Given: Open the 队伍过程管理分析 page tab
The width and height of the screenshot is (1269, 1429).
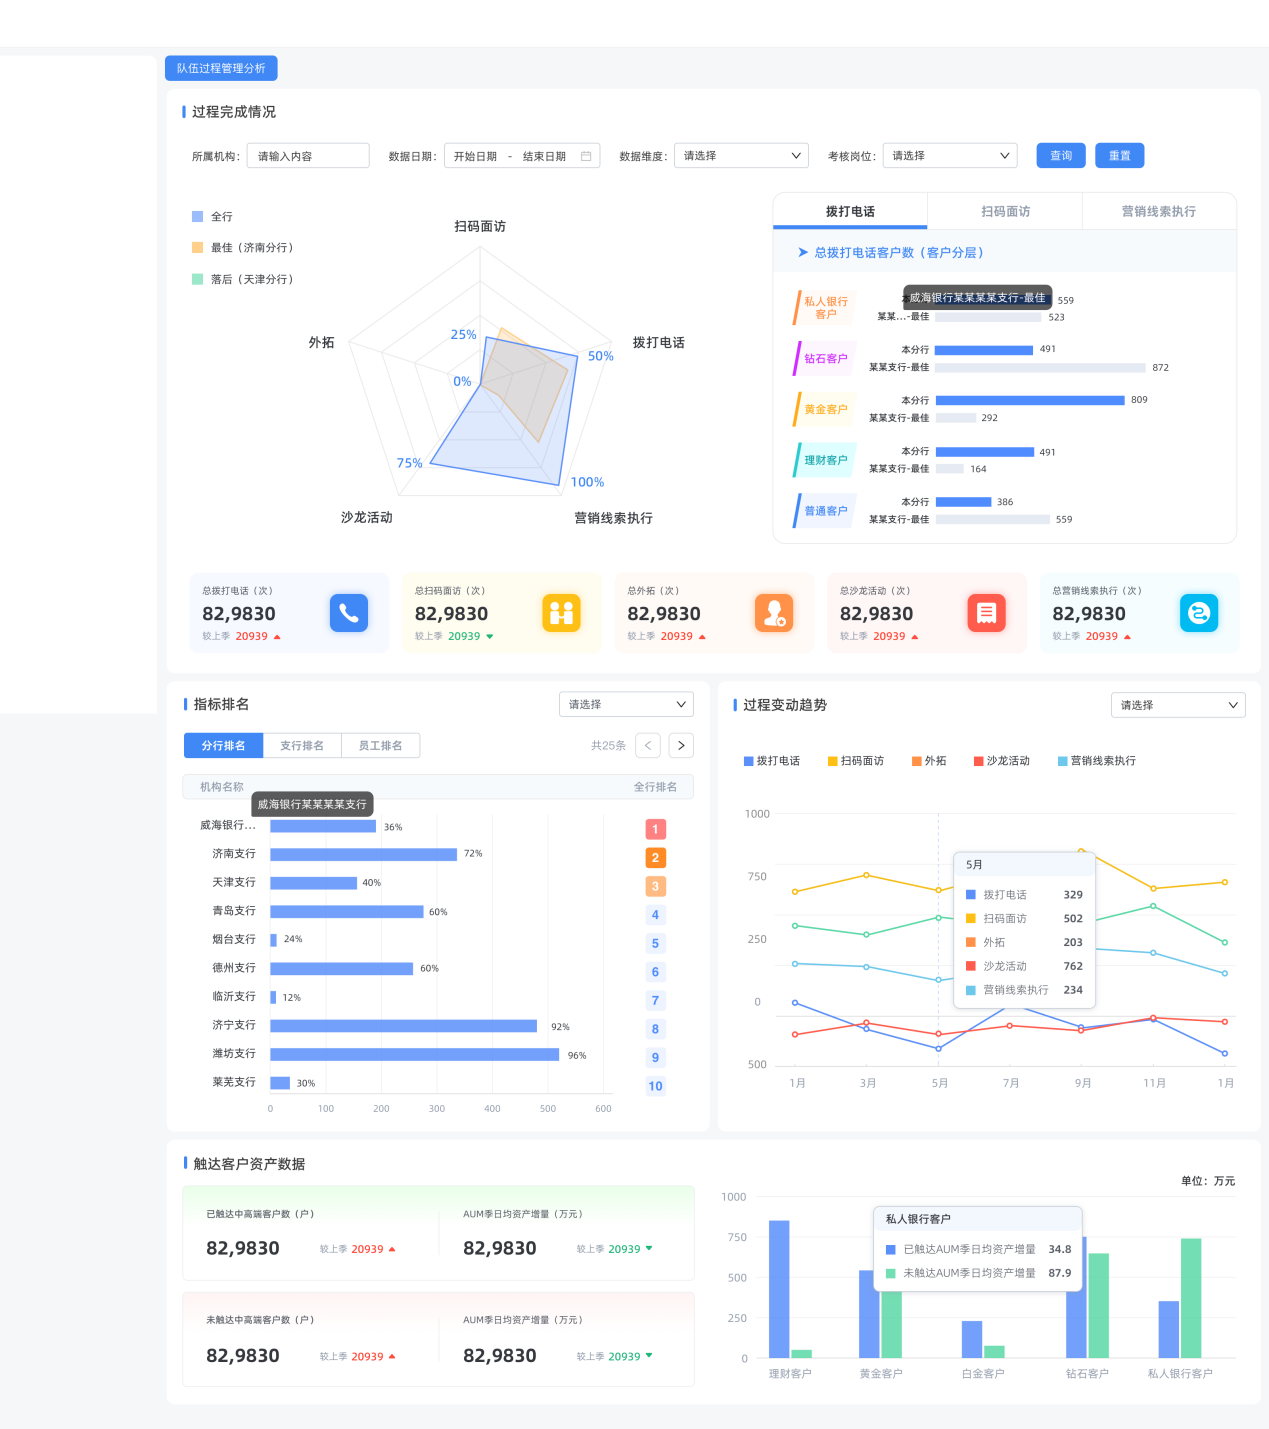Looking at the screenshot, I should click(x=221, y=68).
